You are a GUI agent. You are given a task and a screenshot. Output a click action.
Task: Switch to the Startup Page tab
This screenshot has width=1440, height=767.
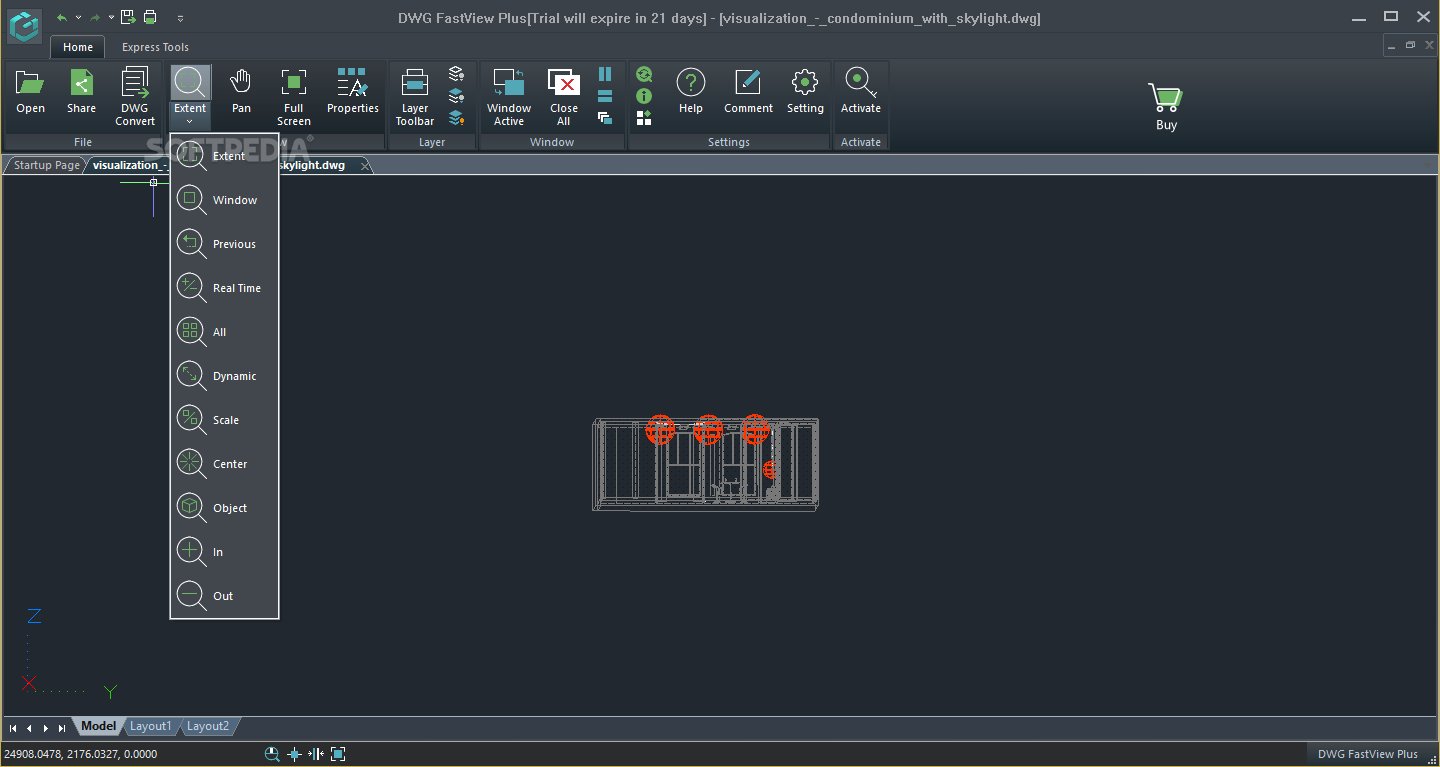coord(46,165)
